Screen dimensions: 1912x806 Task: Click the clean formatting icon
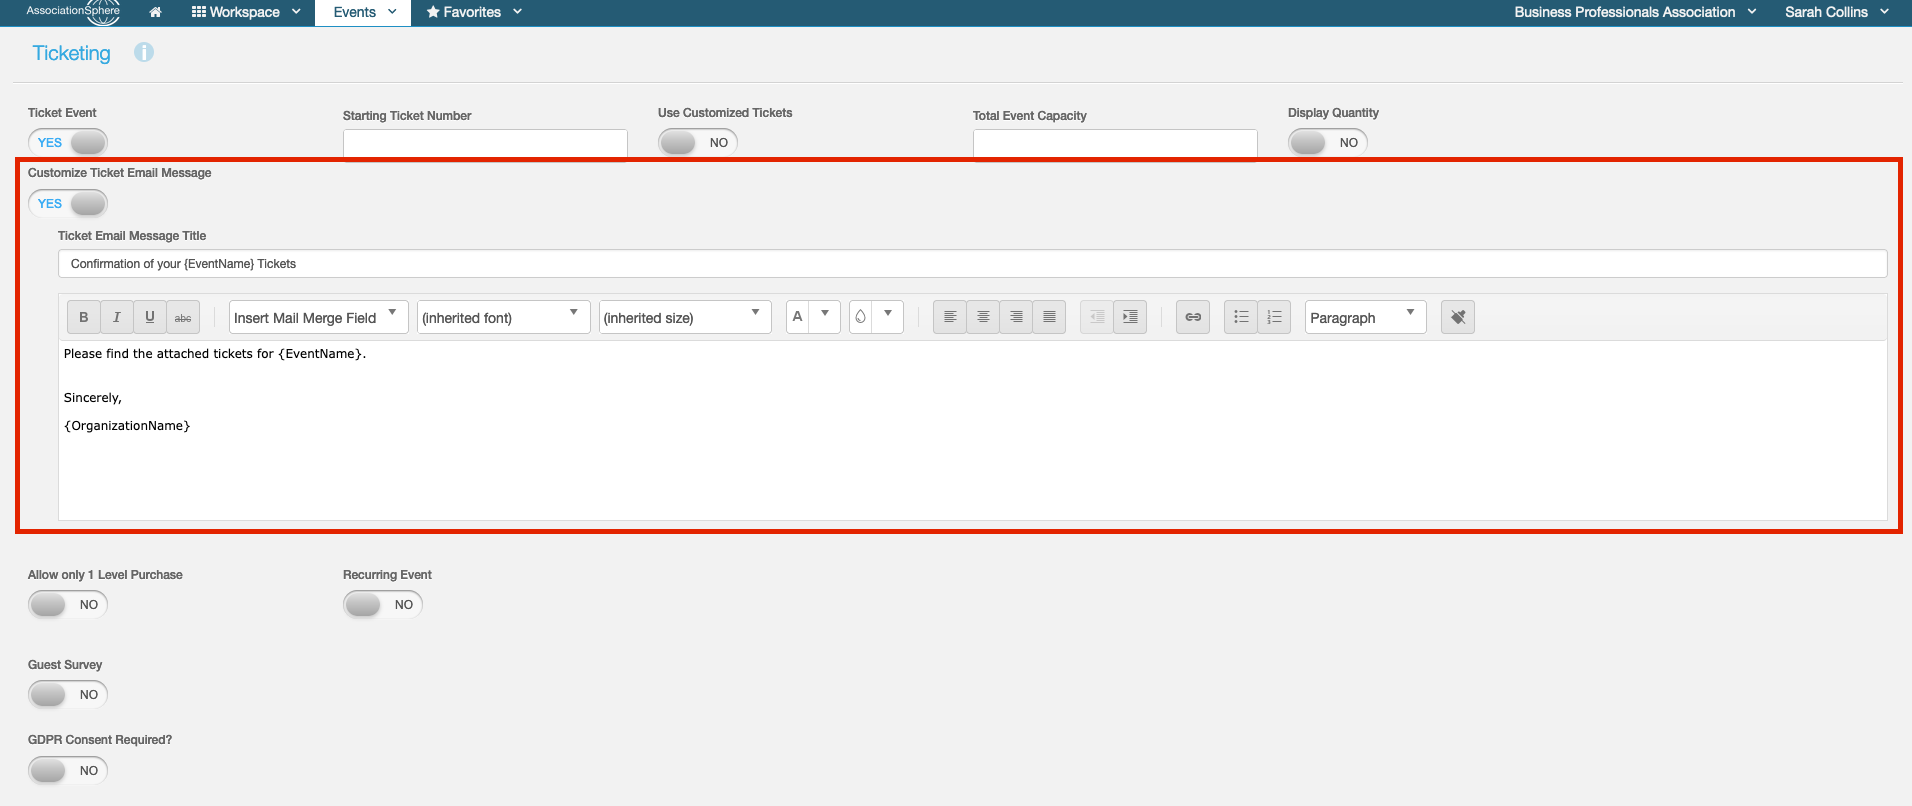coord(1458,317)
